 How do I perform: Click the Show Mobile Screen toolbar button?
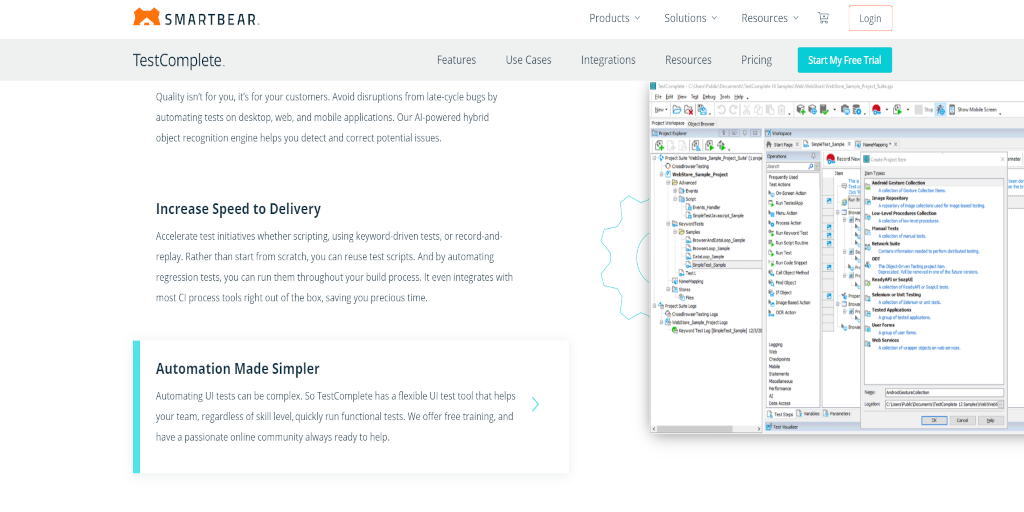[972, 110]
